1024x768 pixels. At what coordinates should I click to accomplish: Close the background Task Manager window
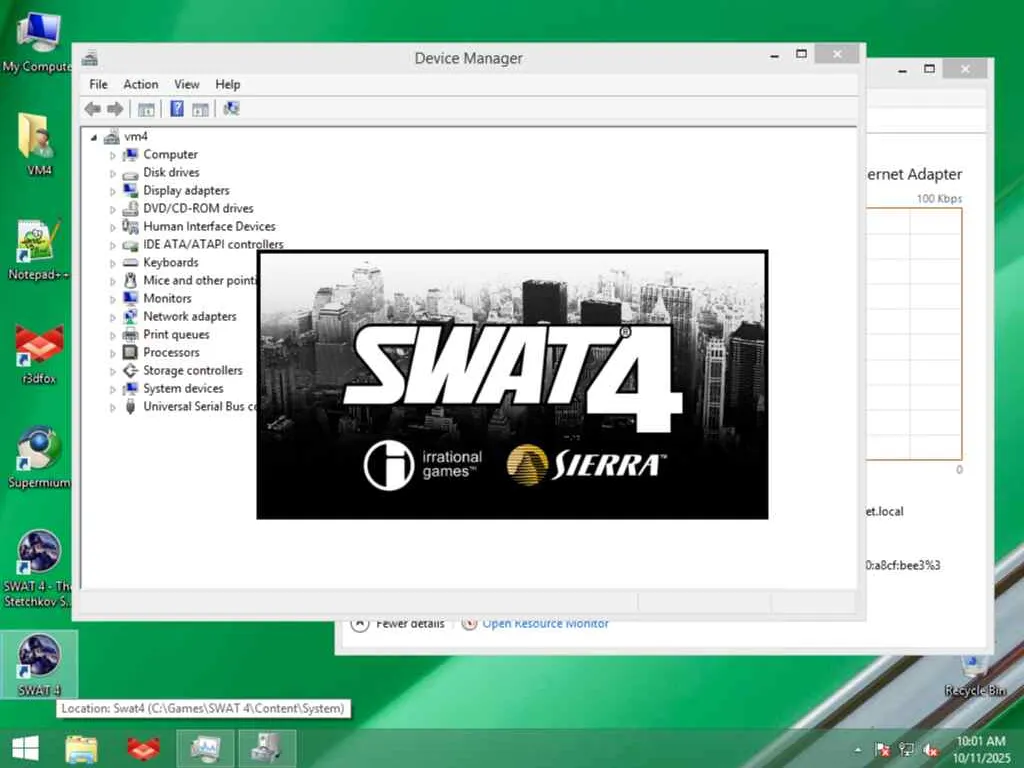click(965, 69)
